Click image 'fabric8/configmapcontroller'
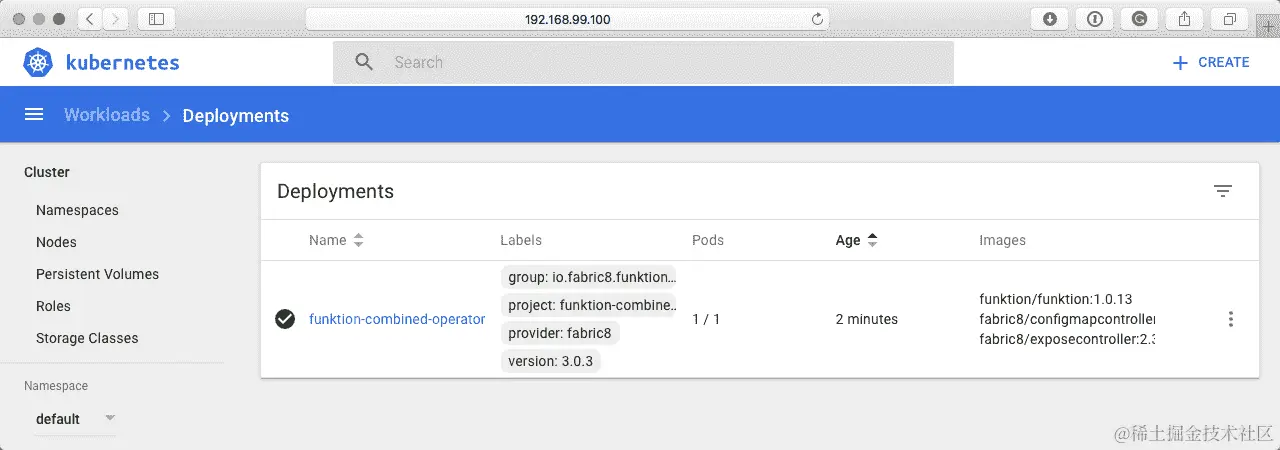 click(x=1067, y=319)
